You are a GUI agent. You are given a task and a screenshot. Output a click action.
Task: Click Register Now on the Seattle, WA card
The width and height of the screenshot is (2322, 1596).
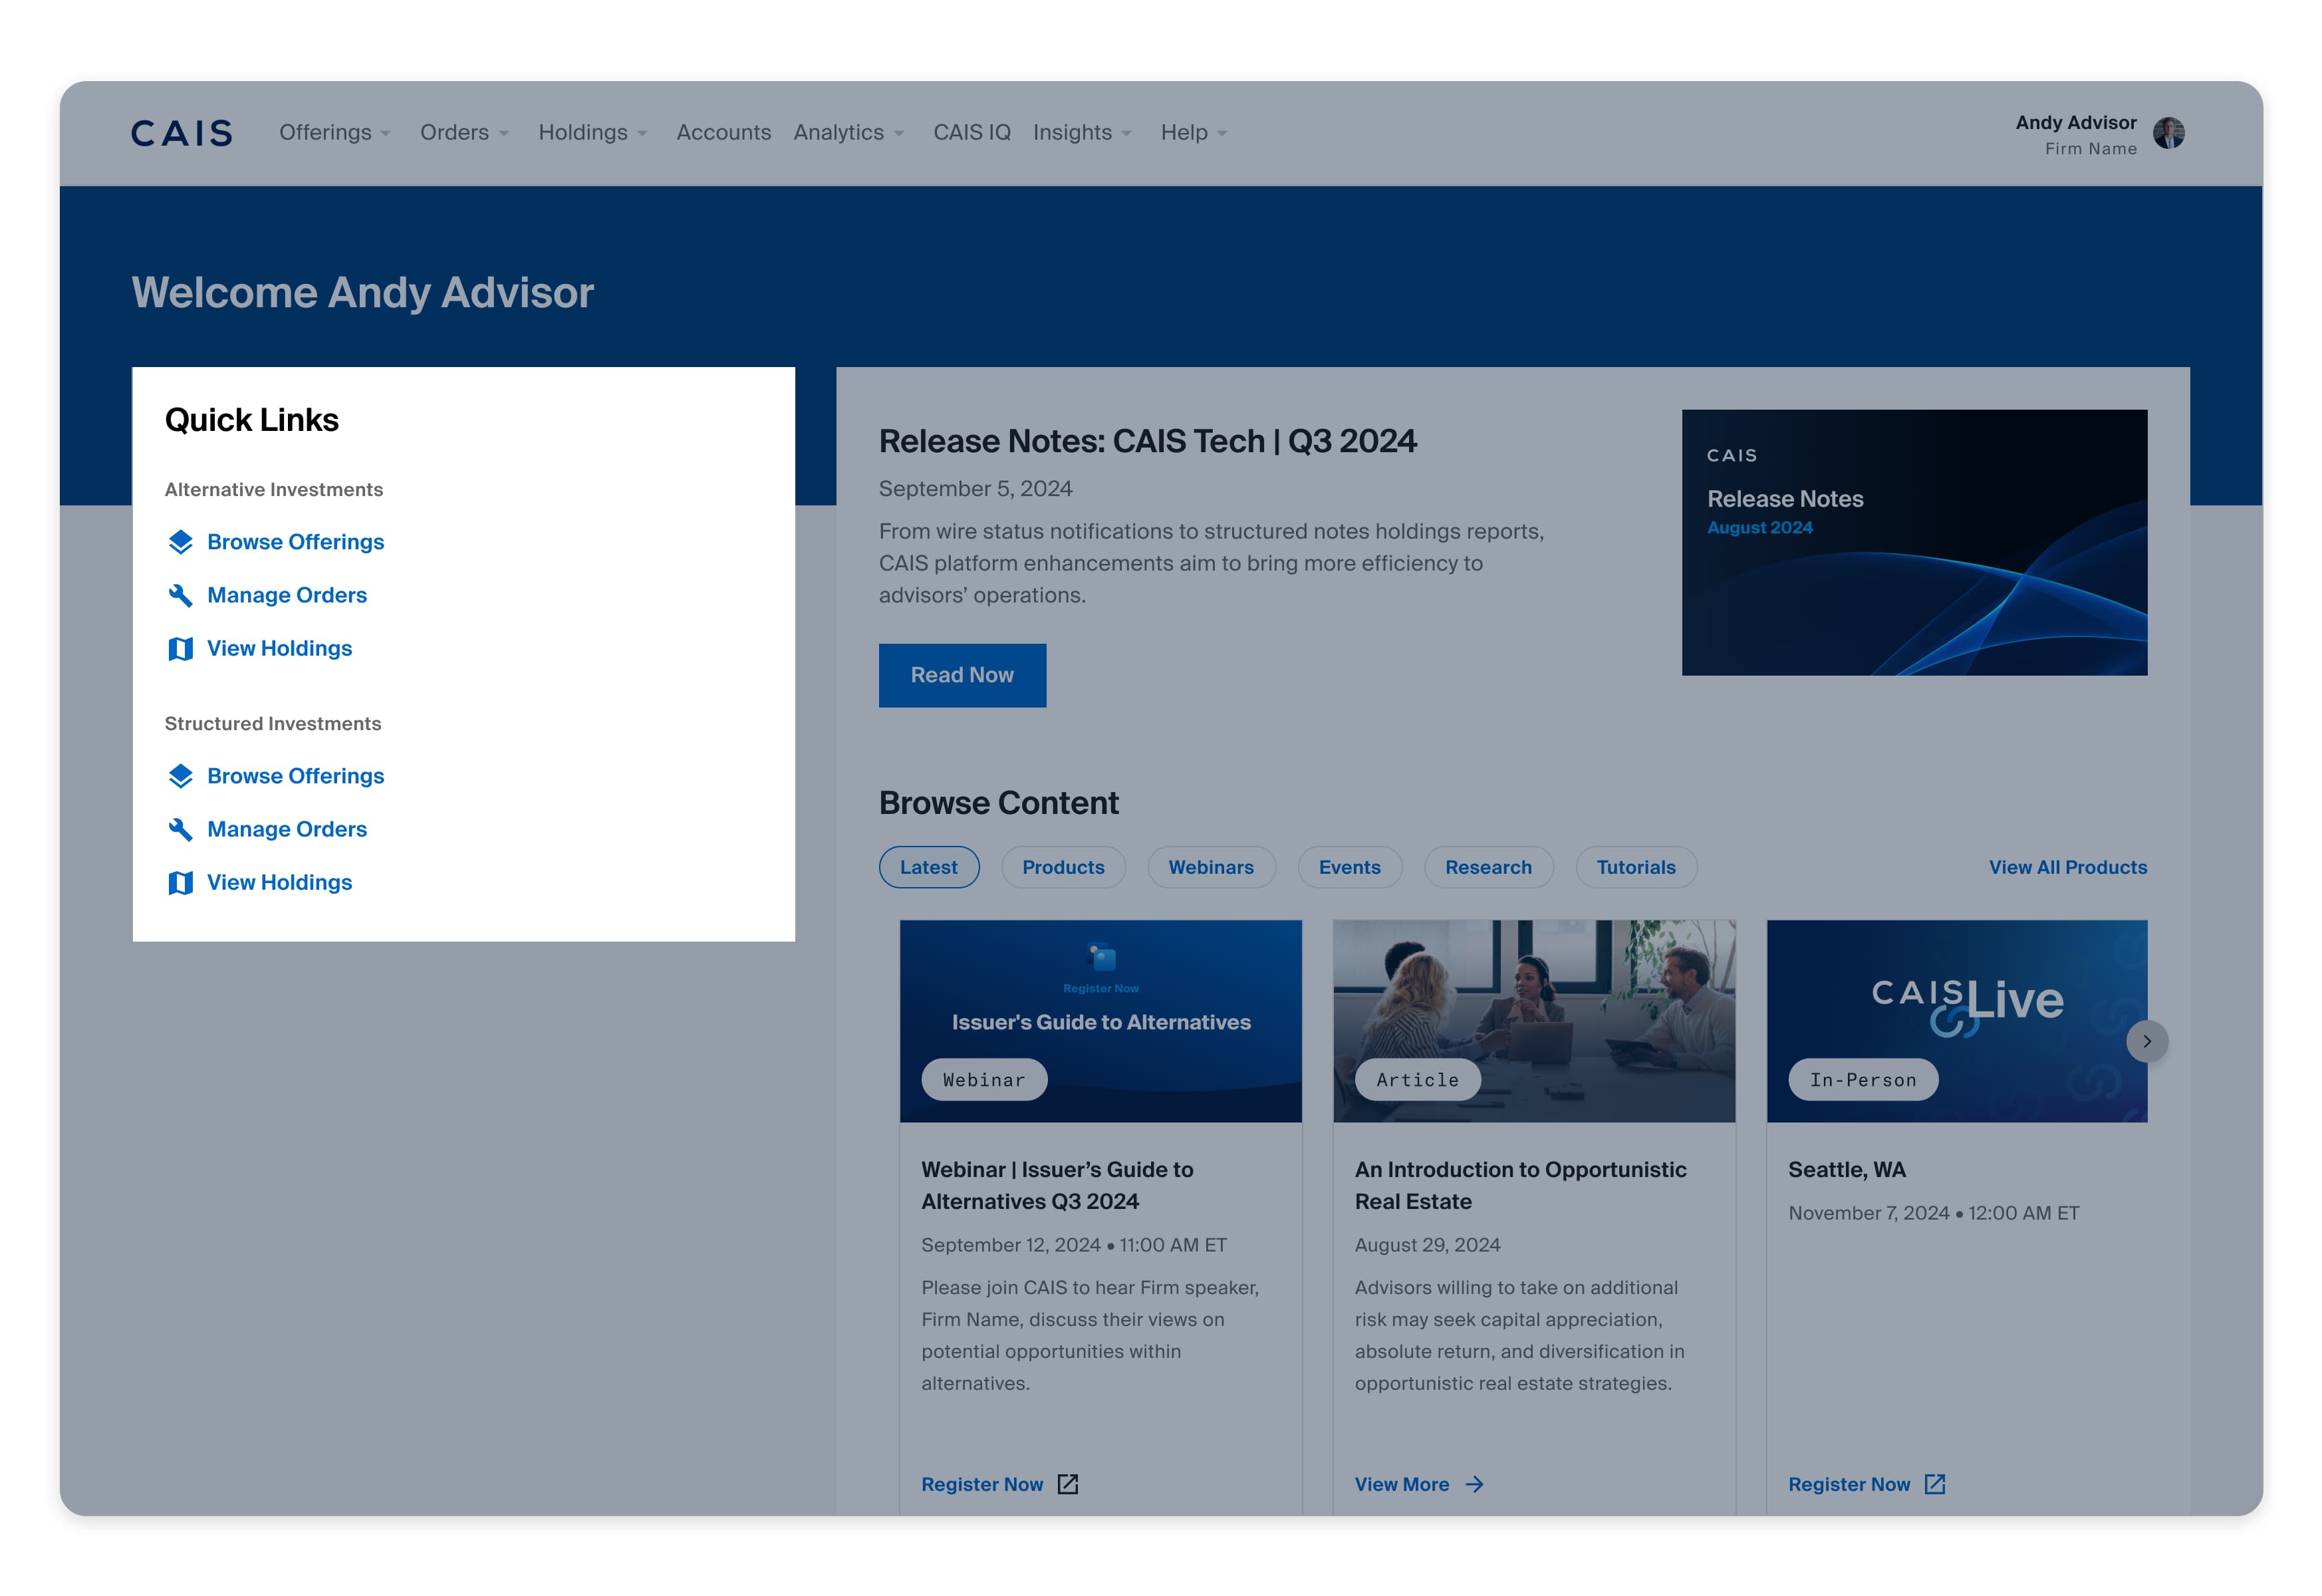point(1849,1484)
